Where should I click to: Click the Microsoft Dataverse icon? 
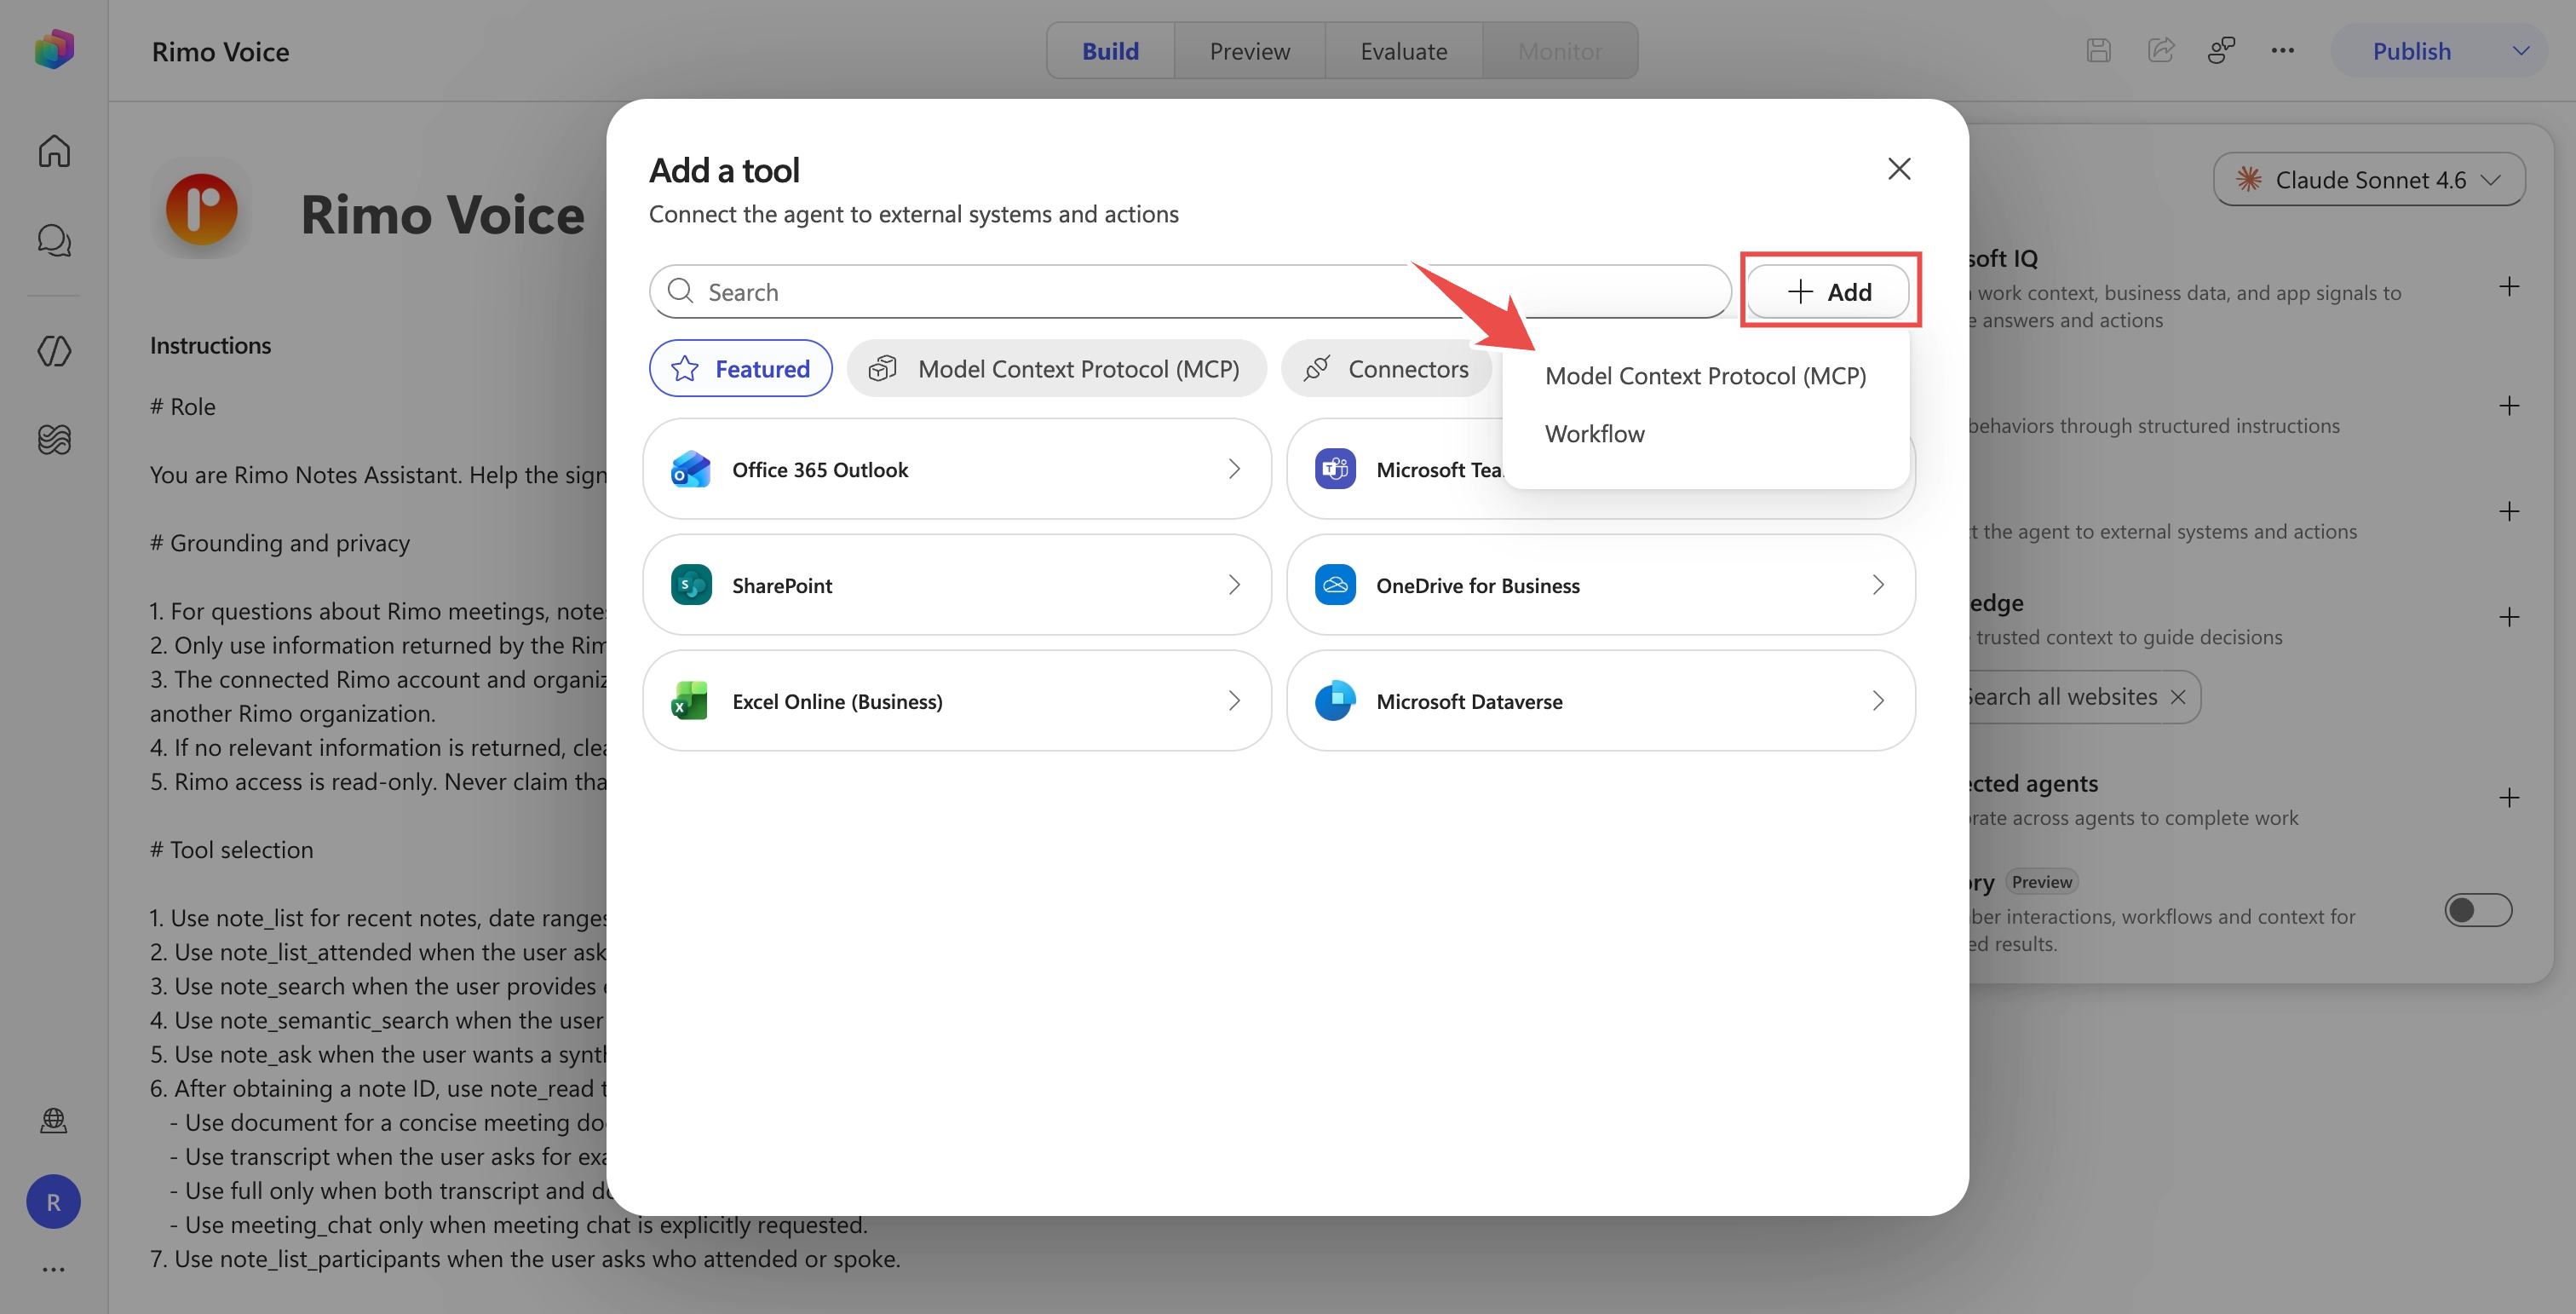point(1335,701)
